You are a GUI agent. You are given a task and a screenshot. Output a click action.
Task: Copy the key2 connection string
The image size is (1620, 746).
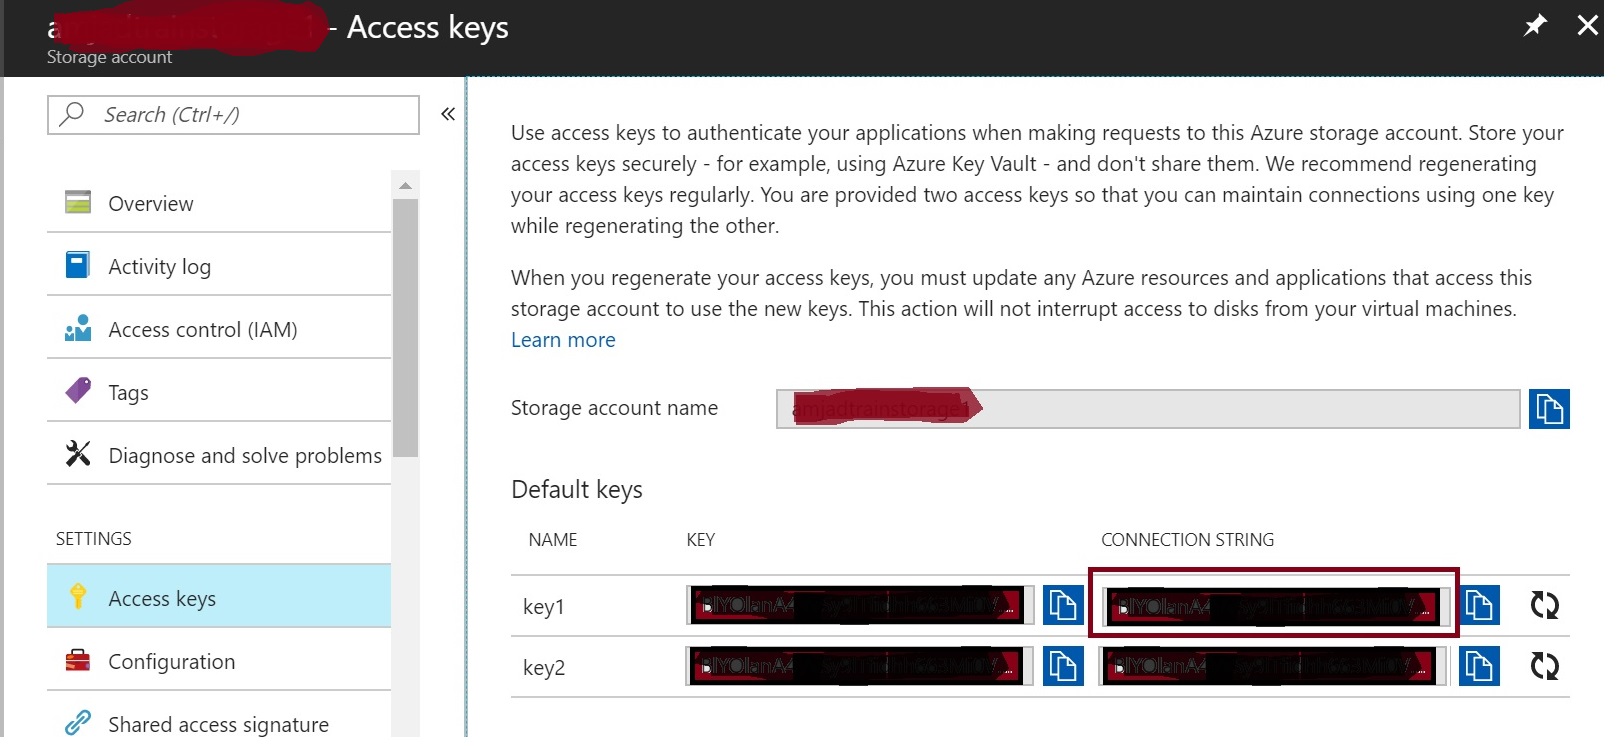click(x=1479, y=666)
